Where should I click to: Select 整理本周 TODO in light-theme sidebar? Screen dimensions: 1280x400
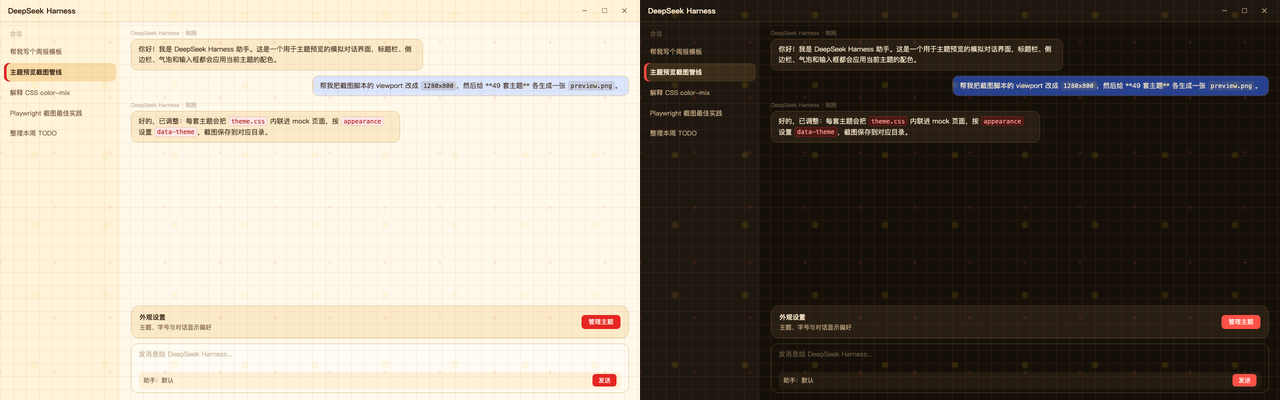pyautogui.click(x=60, y=133)
